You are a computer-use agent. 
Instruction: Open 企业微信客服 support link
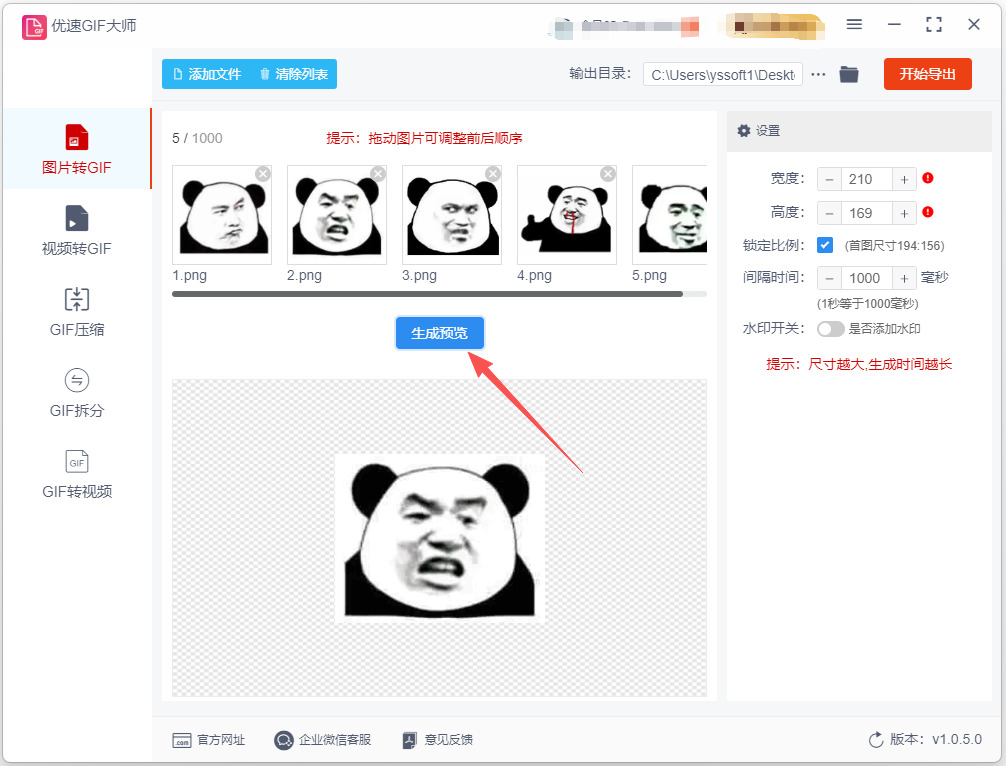point(323,740)
